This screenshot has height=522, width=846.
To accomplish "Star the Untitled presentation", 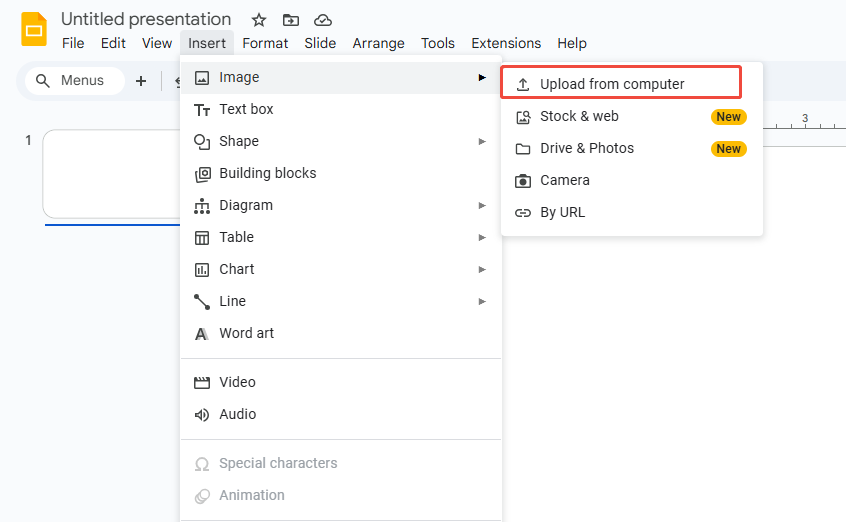I will pos(259,20).
